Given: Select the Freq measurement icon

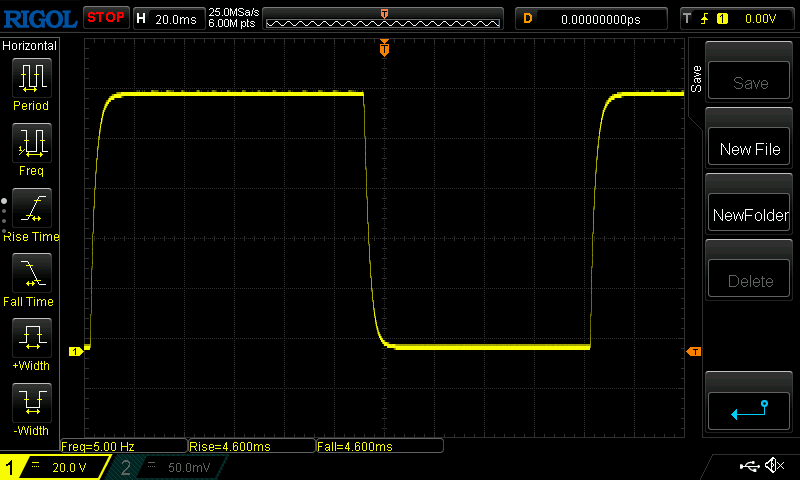Looking at the screenshot, I should pyautogui.click(x=31, y=143).
